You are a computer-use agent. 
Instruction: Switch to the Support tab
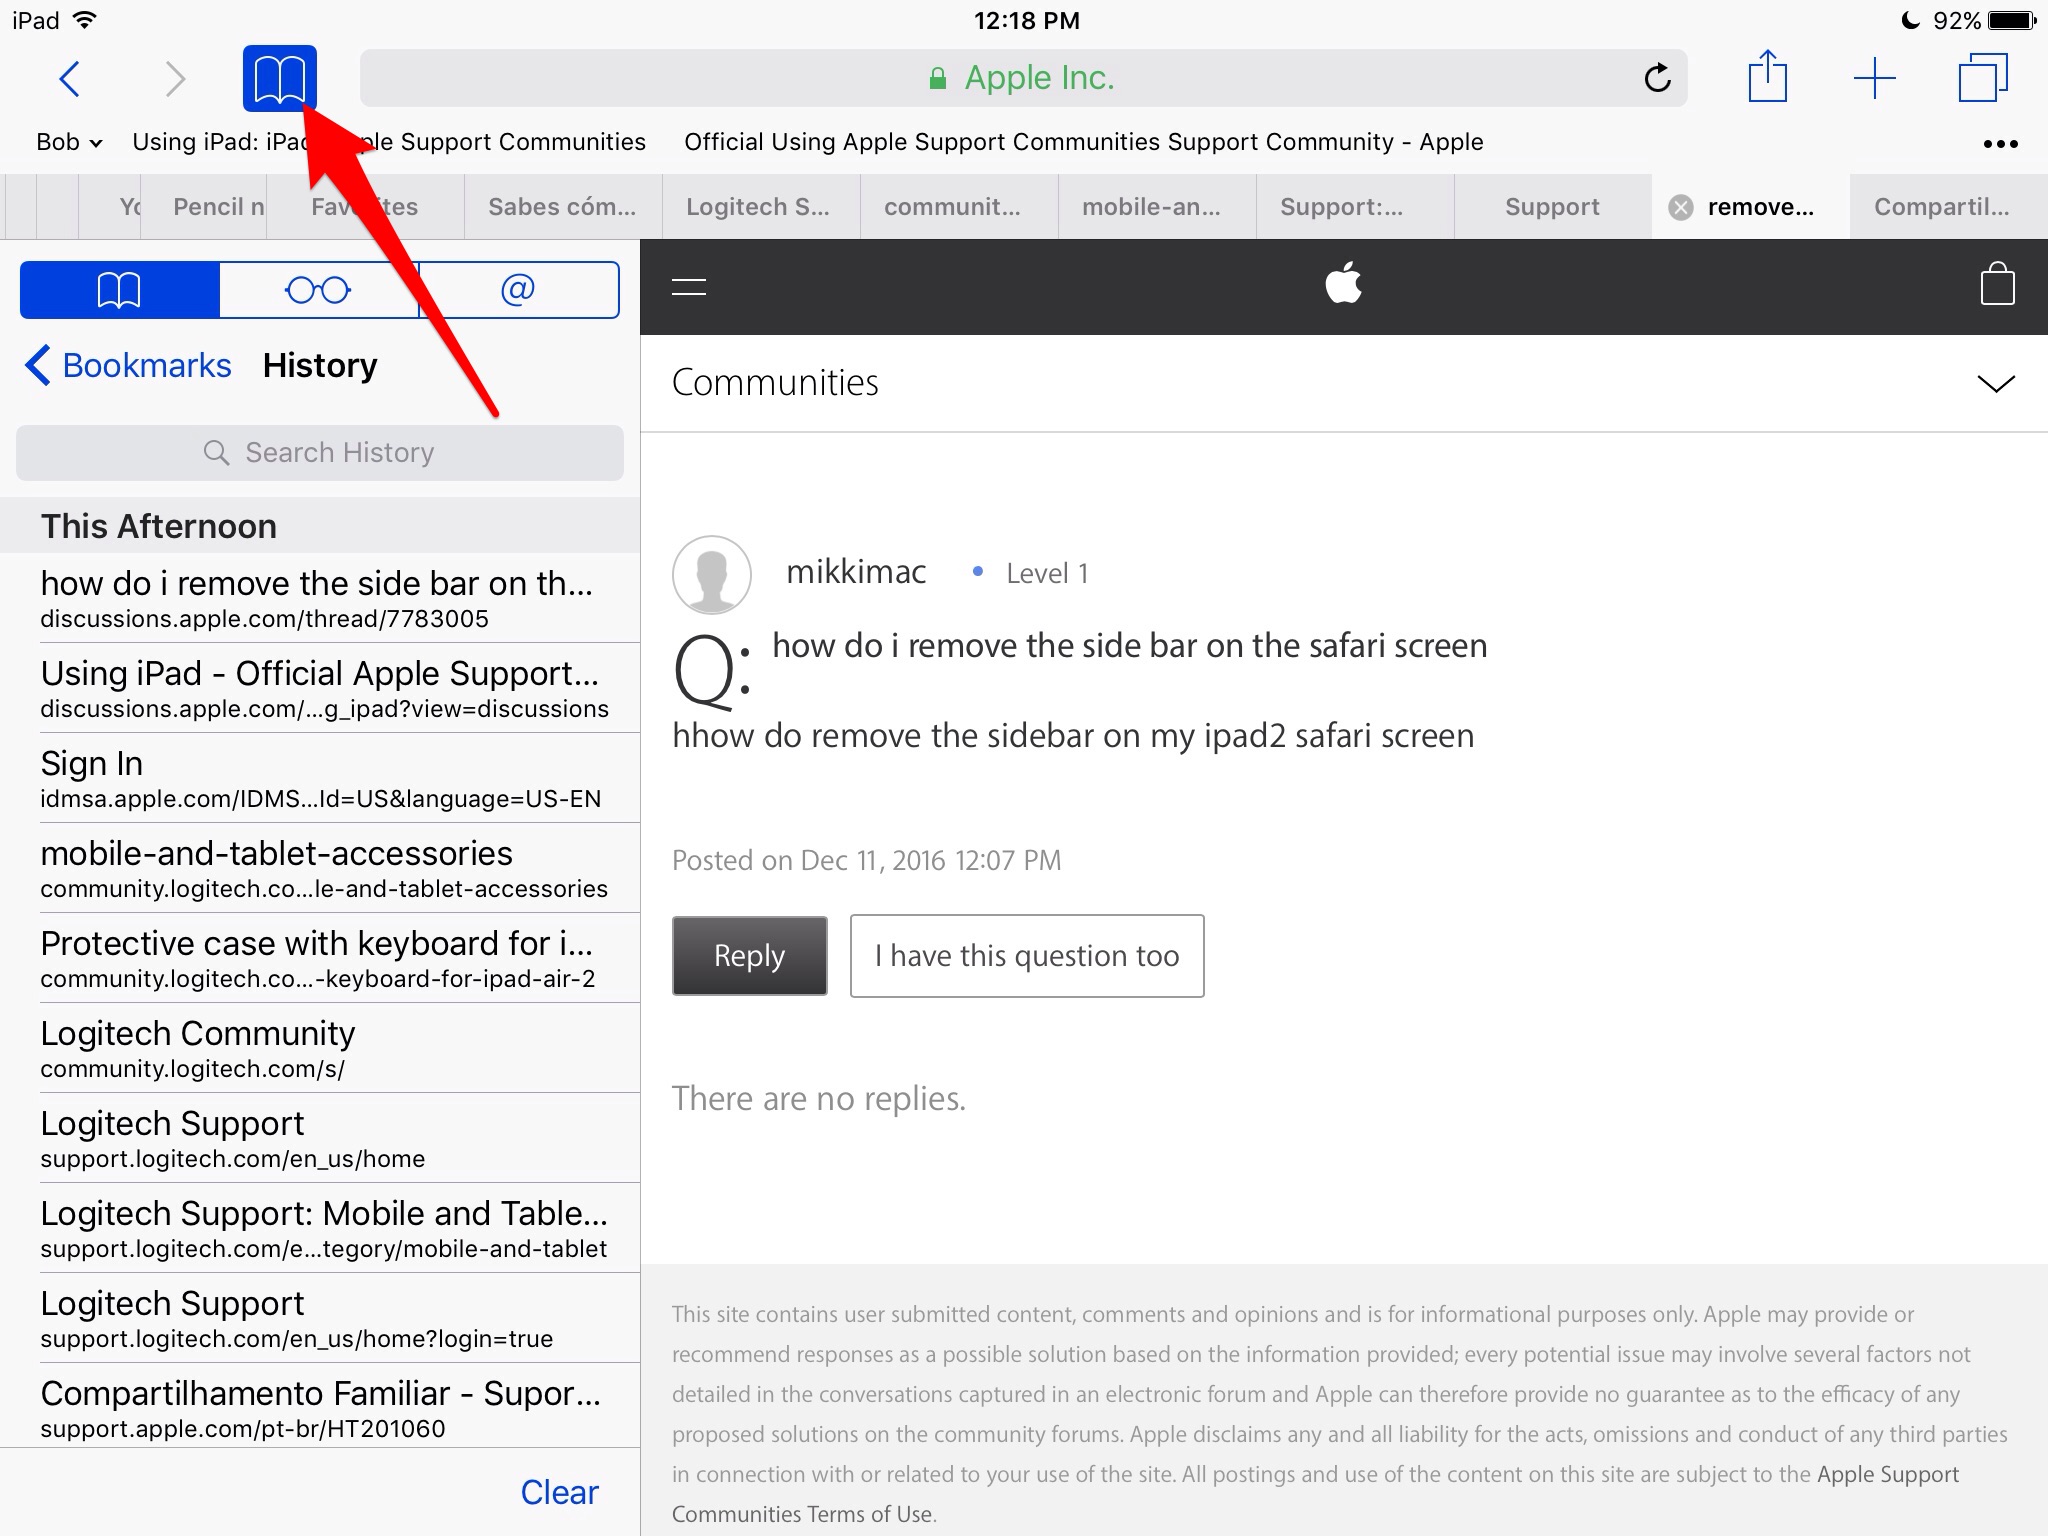1551,207
